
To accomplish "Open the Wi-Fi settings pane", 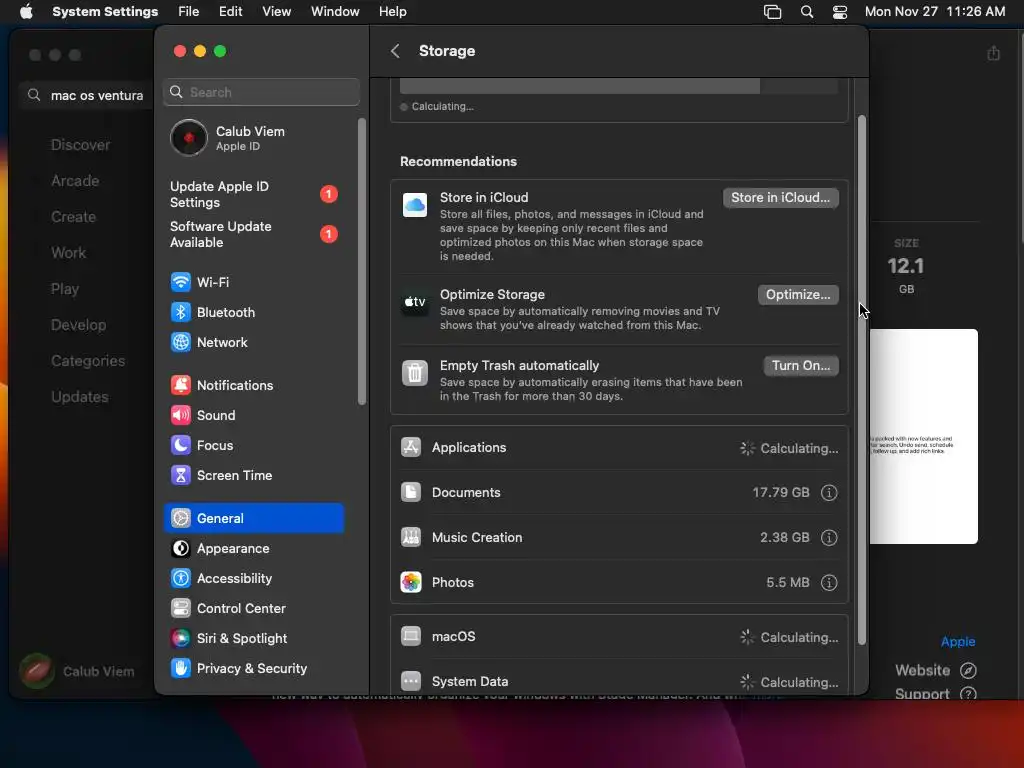I will (x=253, y=282).
